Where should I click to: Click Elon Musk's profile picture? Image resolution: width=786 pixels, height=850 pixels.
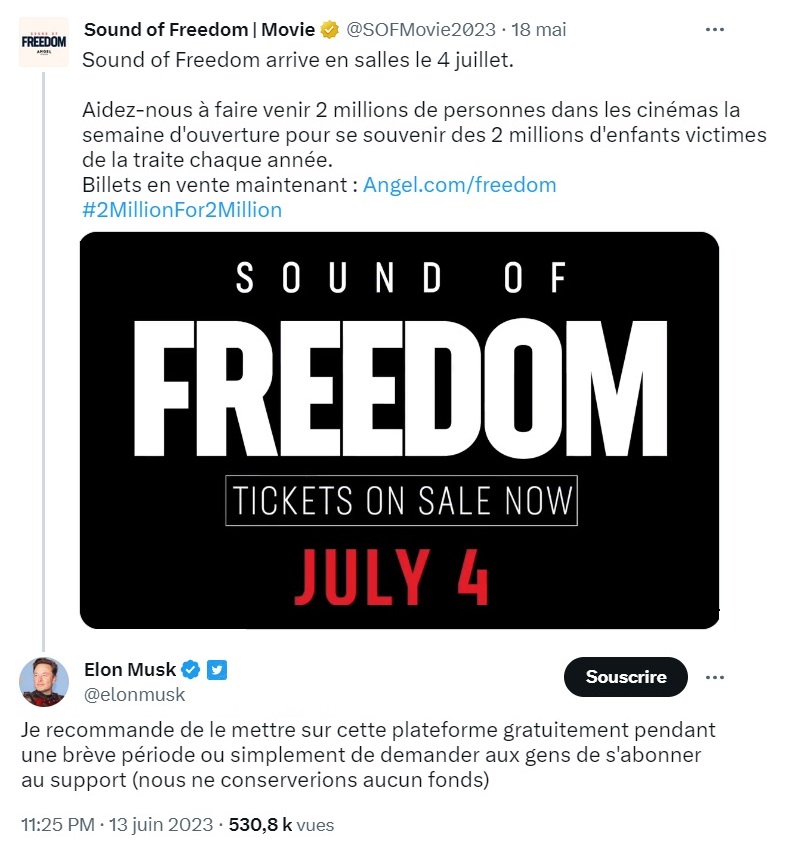click(44, 682)
